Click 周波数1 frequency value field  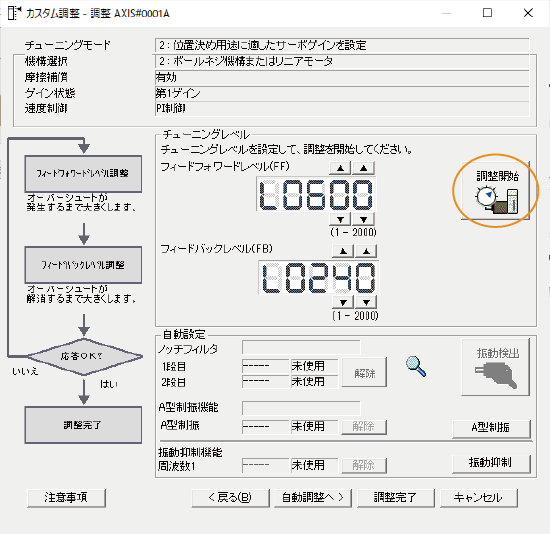click(265, 466)
